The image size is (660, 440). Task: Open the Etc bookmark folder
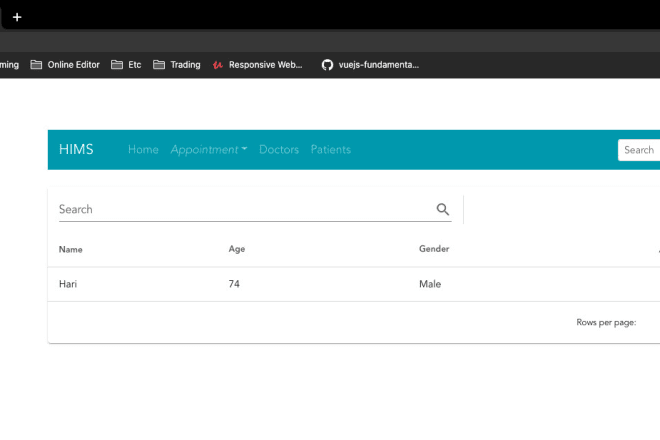126,65
